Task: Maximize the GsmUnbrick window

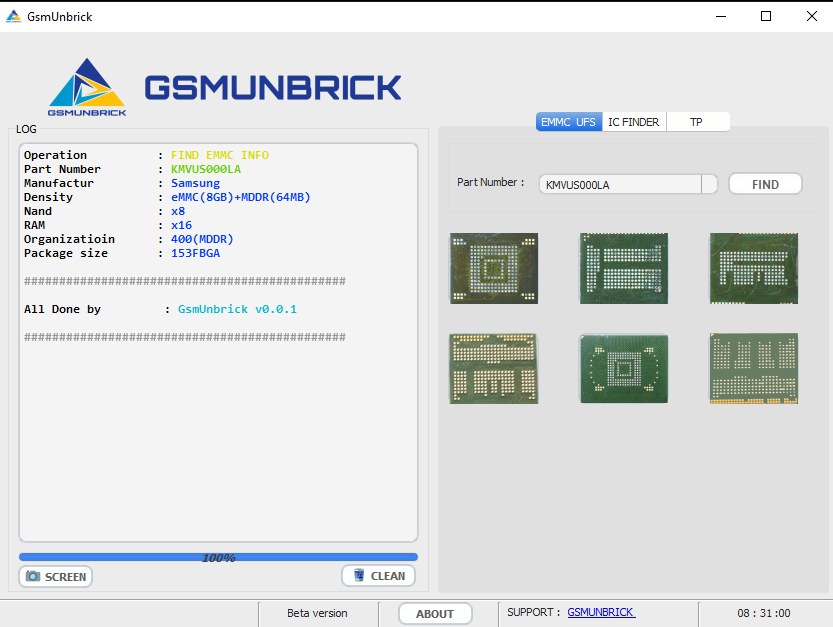Action: (766, 16)
